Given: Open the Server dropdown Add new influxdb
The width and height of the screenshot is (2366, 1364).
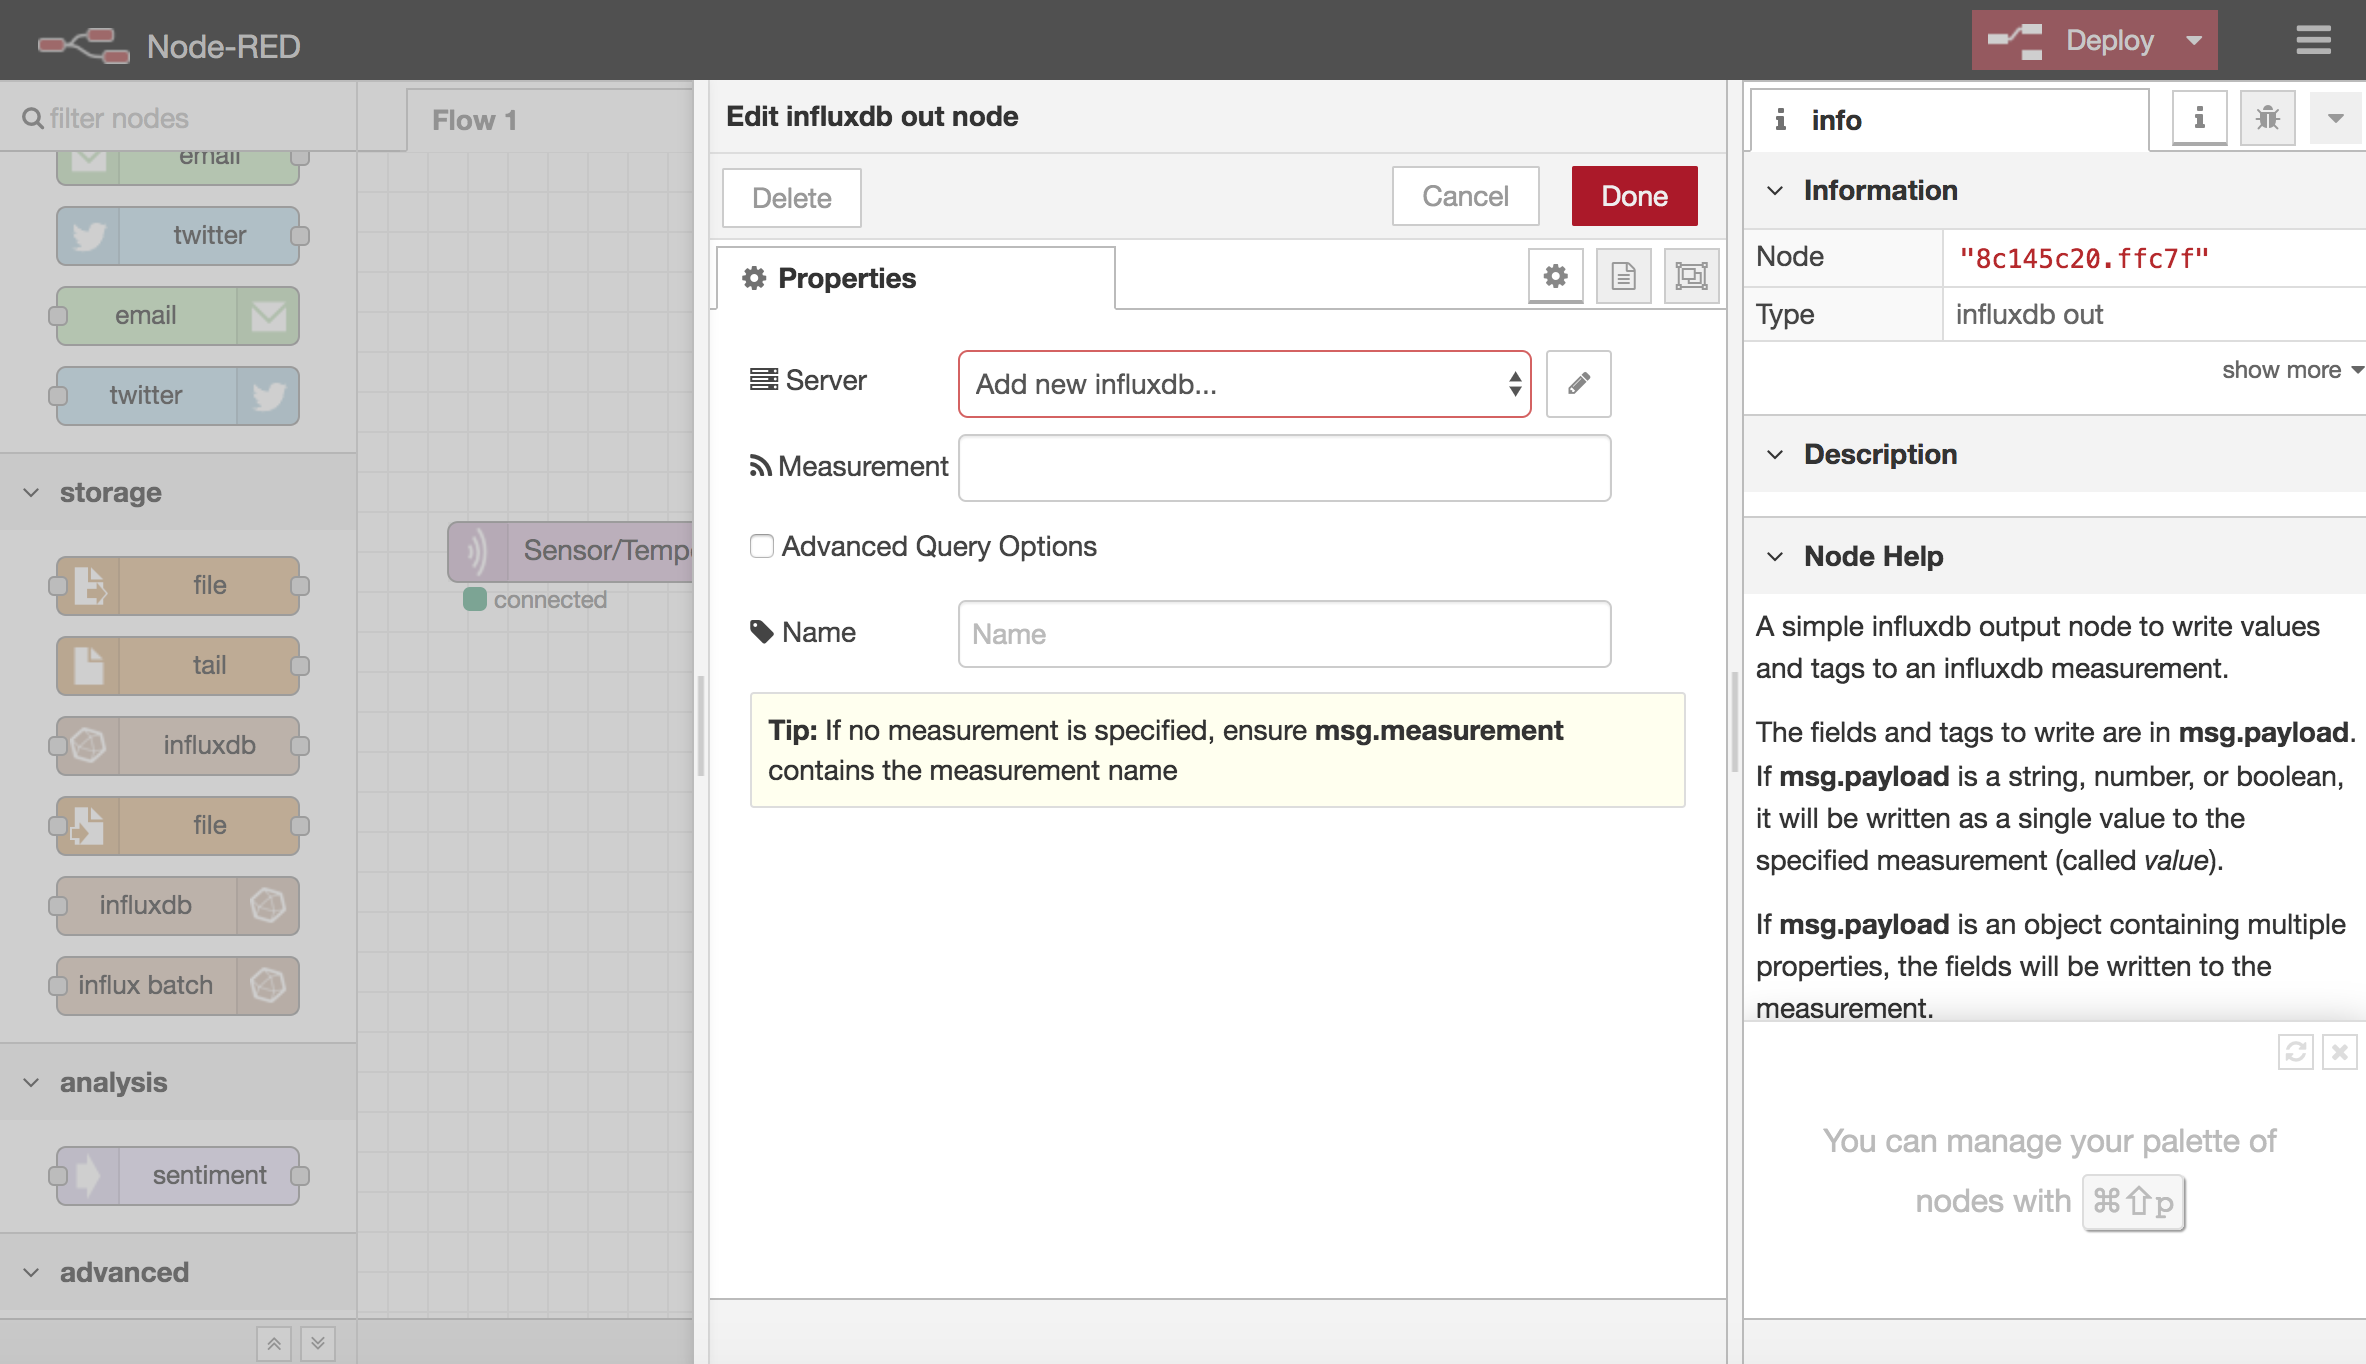Looking at the screenshot, I should [1244, 384].
